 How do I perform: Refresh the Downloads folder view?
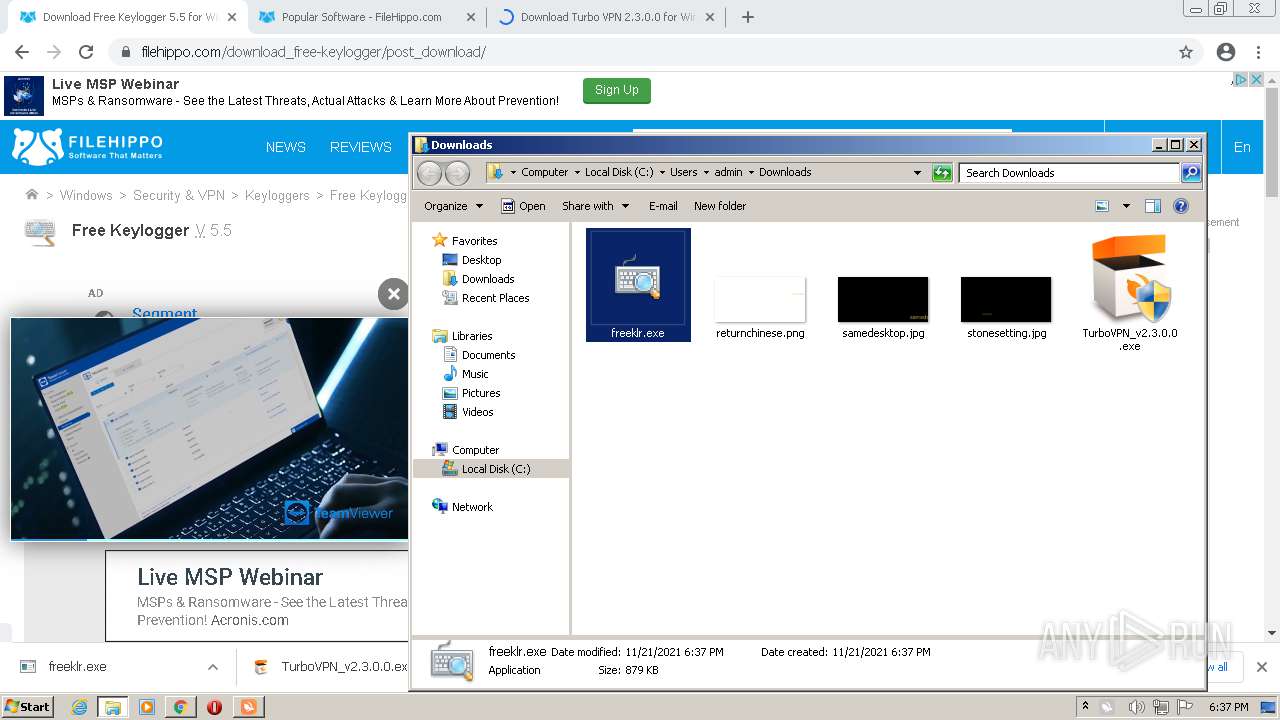point(942,173)
